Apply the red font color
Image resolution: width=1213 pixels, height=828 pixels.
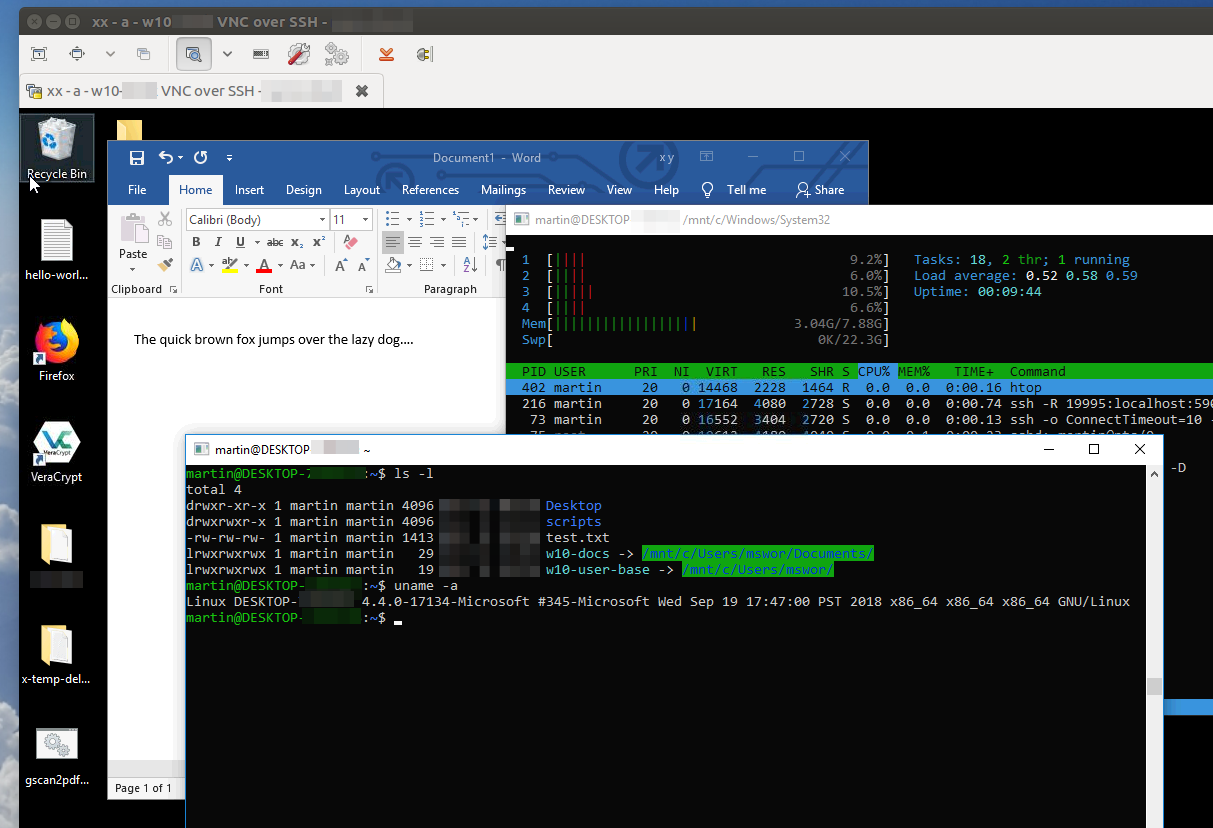264,265
